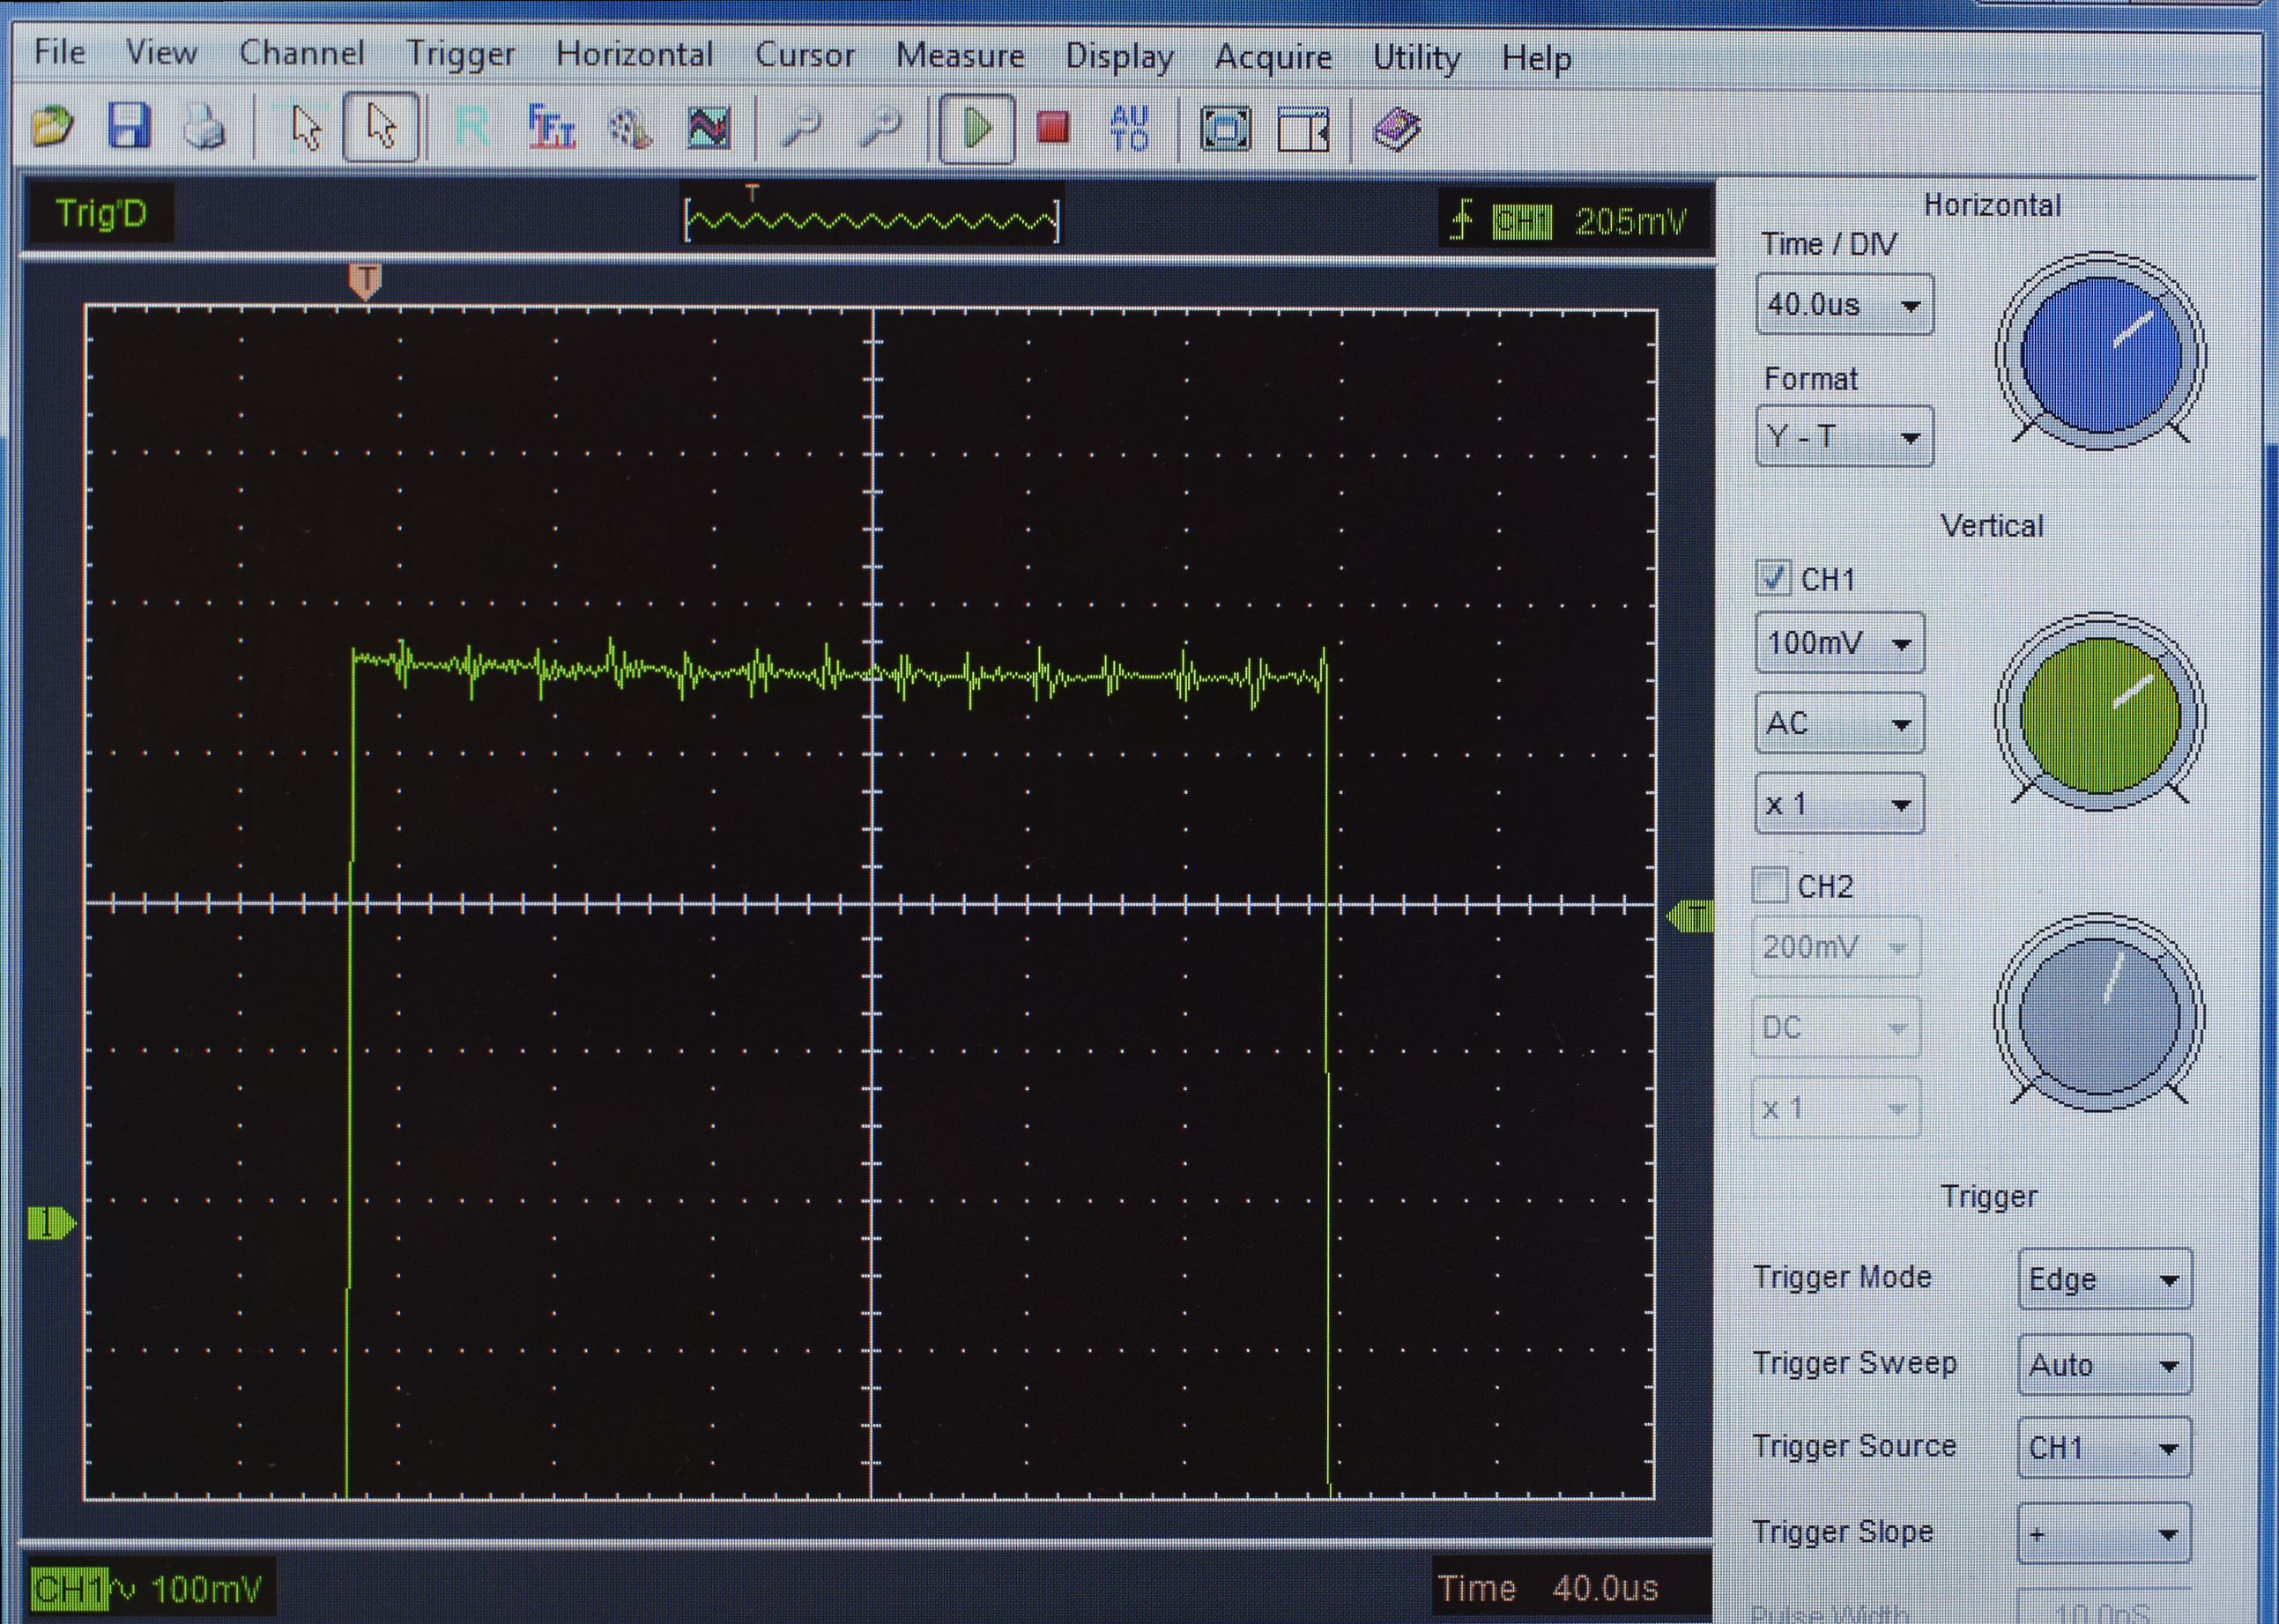Open the Time / DIV 40.0us dropdown
This screenshot has width=2279, height=1624.
click(1844, 304)
